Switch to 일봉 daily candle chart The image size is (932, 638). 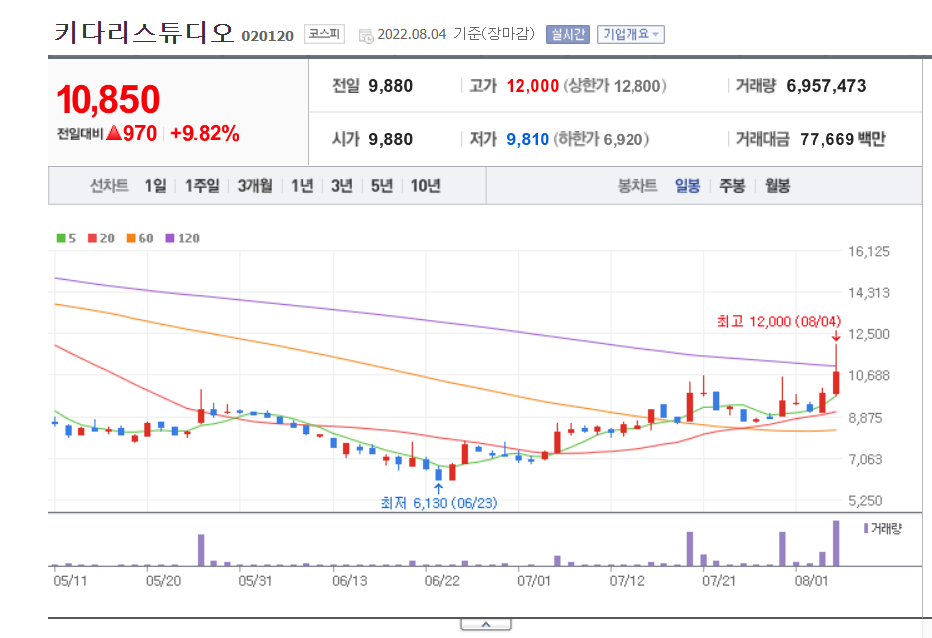pos(688,186)
